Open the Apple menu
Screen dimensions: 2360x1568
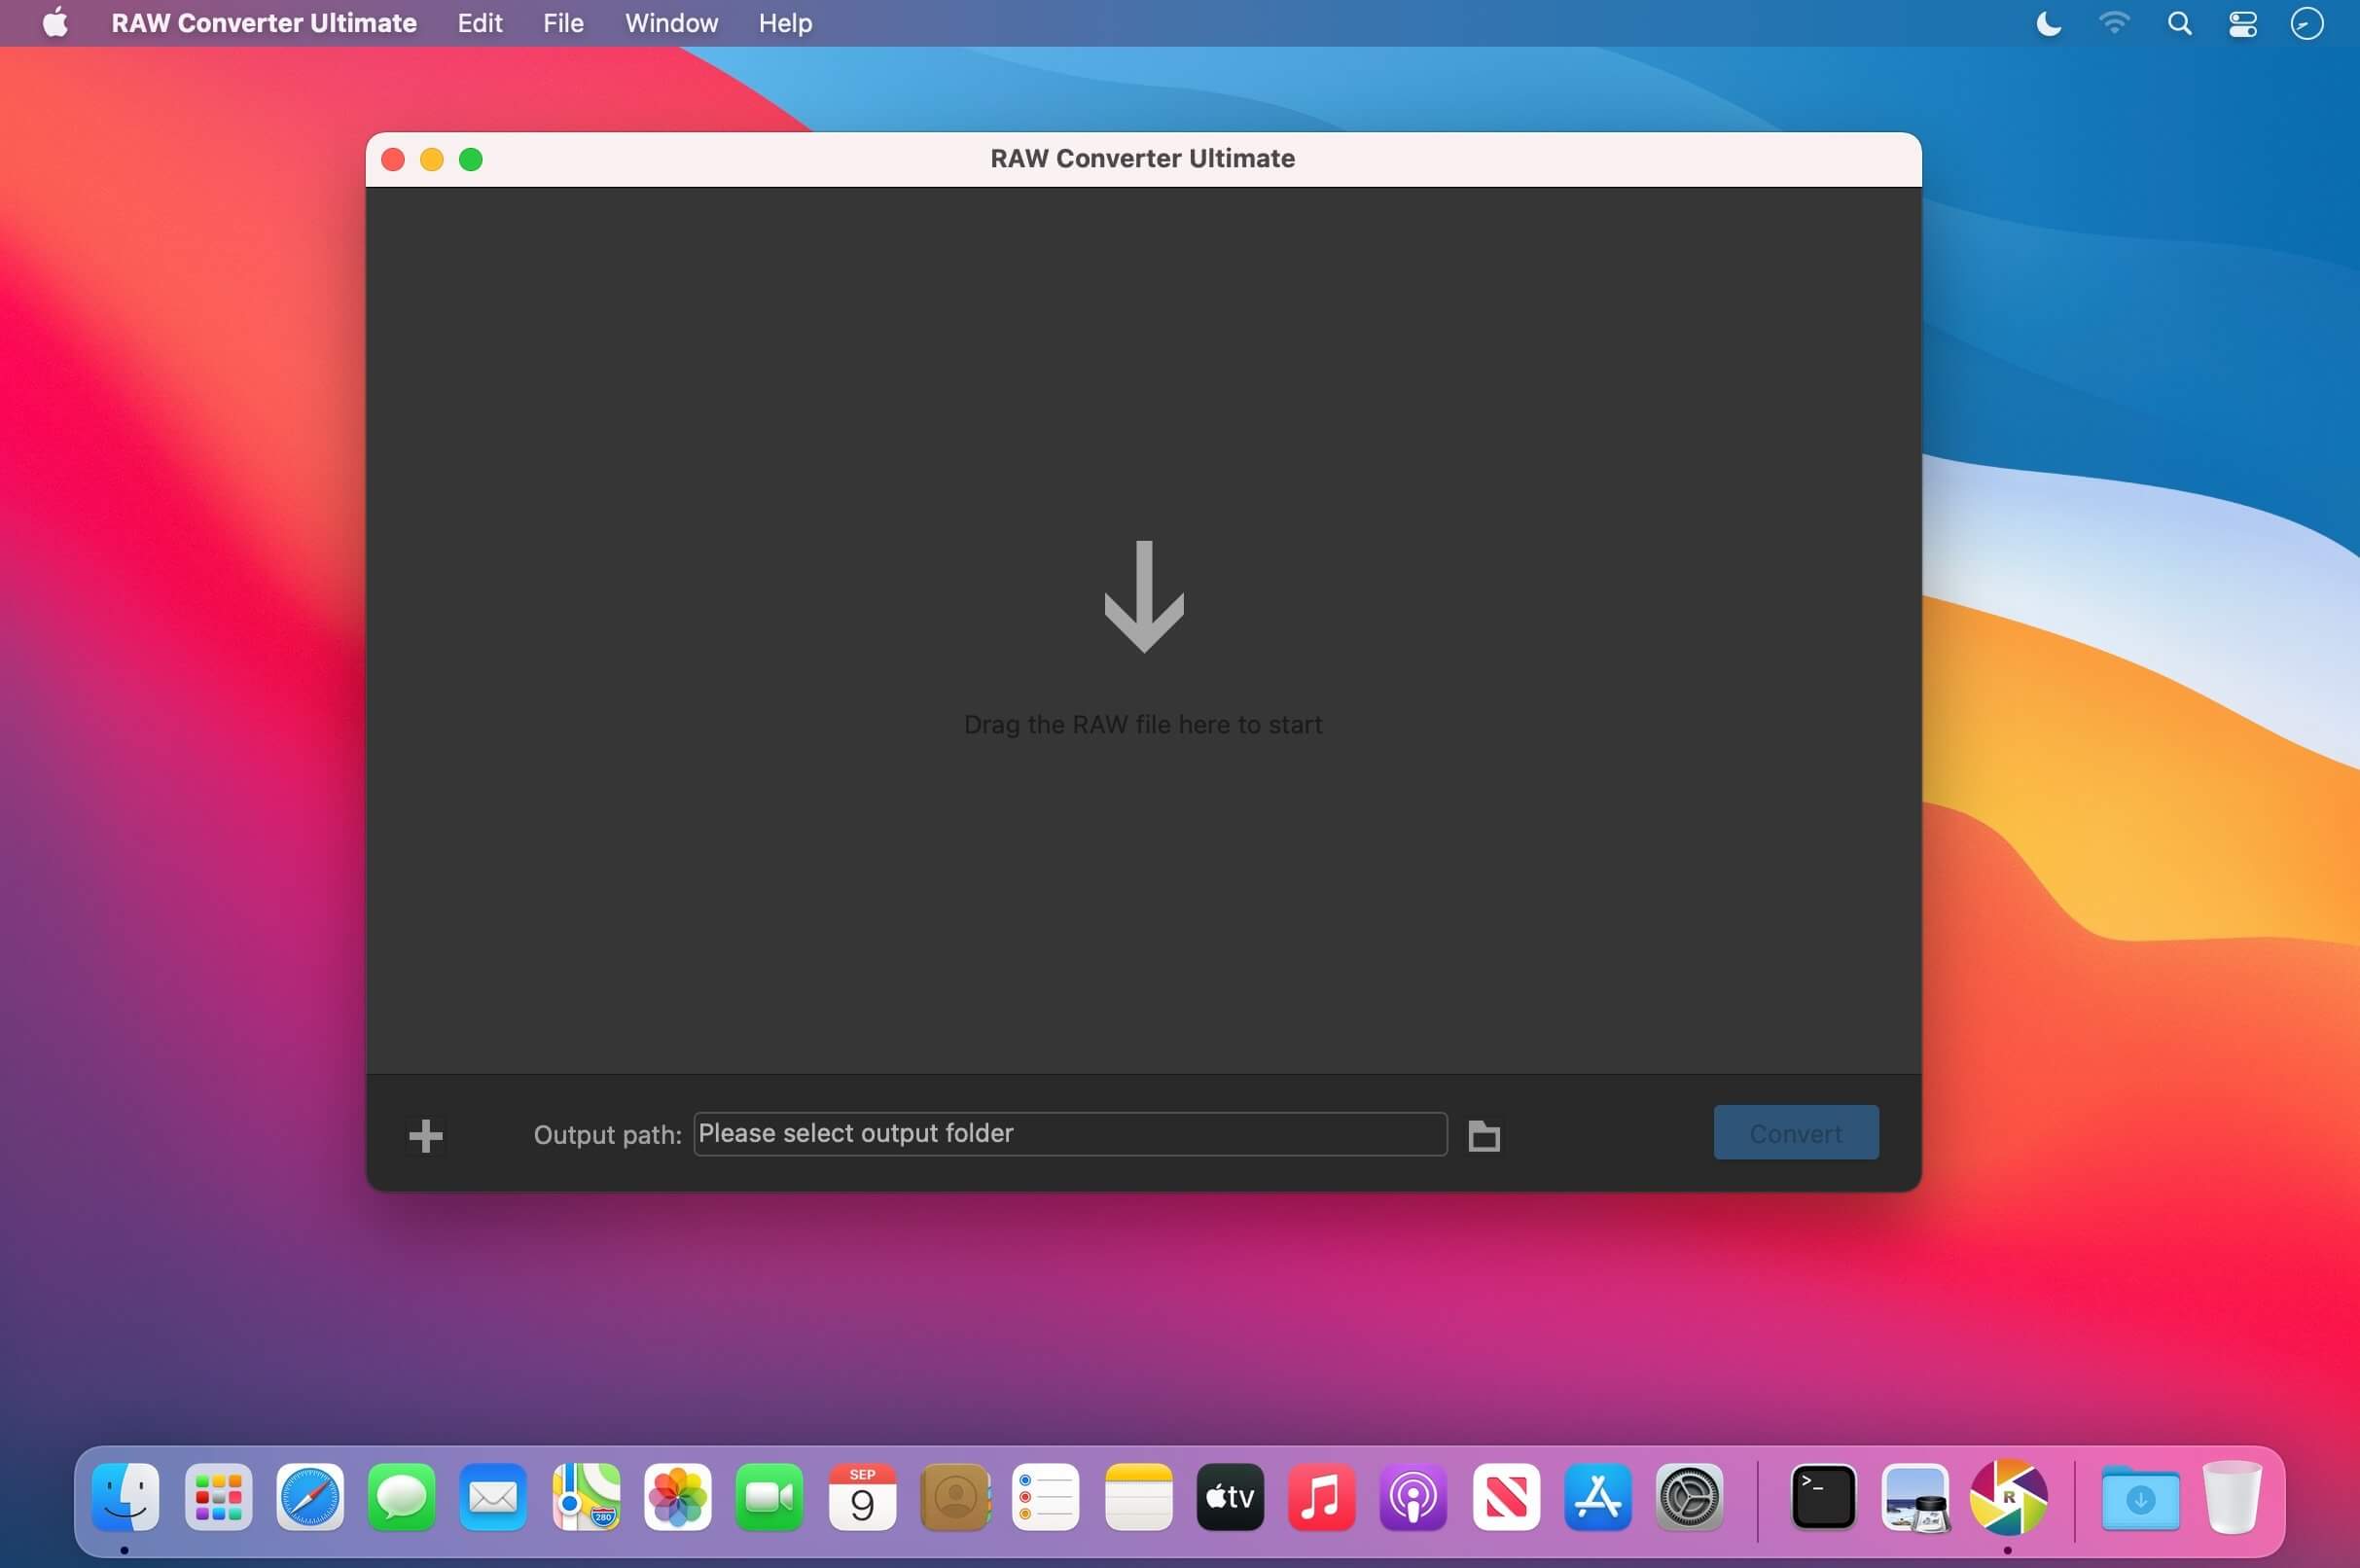pyautogui.click(x=56, y=22)
